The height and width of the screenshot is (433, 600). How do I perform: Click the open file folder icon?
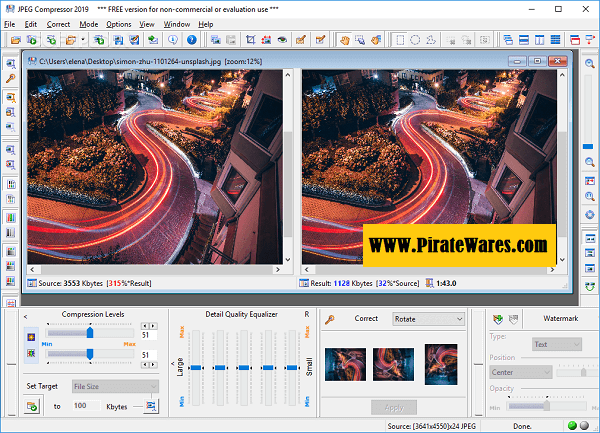click(16, 40)
